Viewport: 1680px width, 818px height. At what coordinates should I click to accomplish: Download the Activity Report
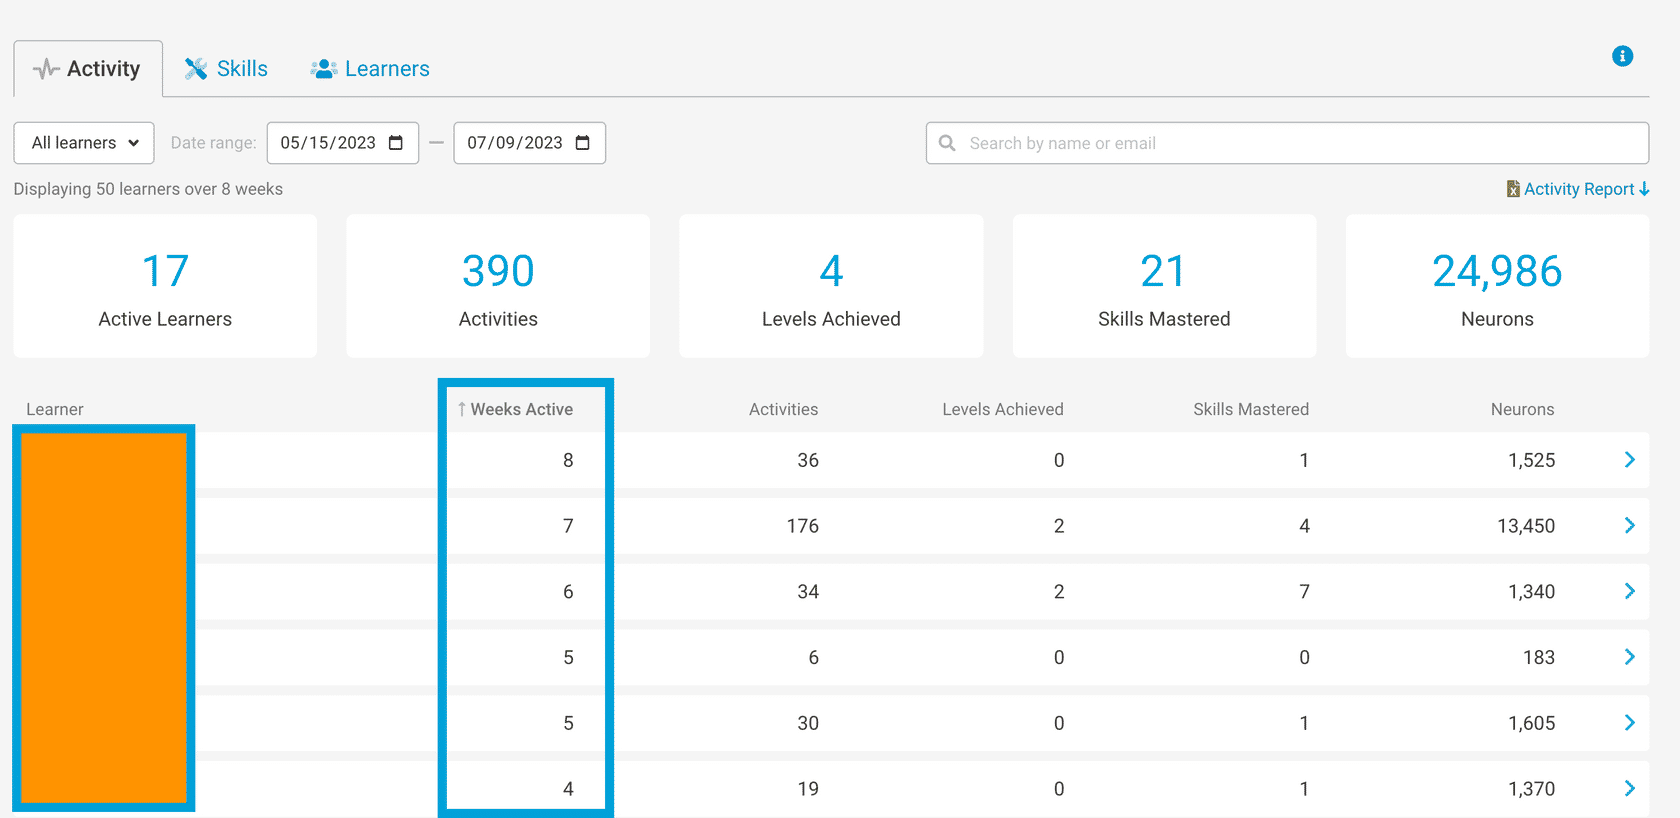point(1578,189)
